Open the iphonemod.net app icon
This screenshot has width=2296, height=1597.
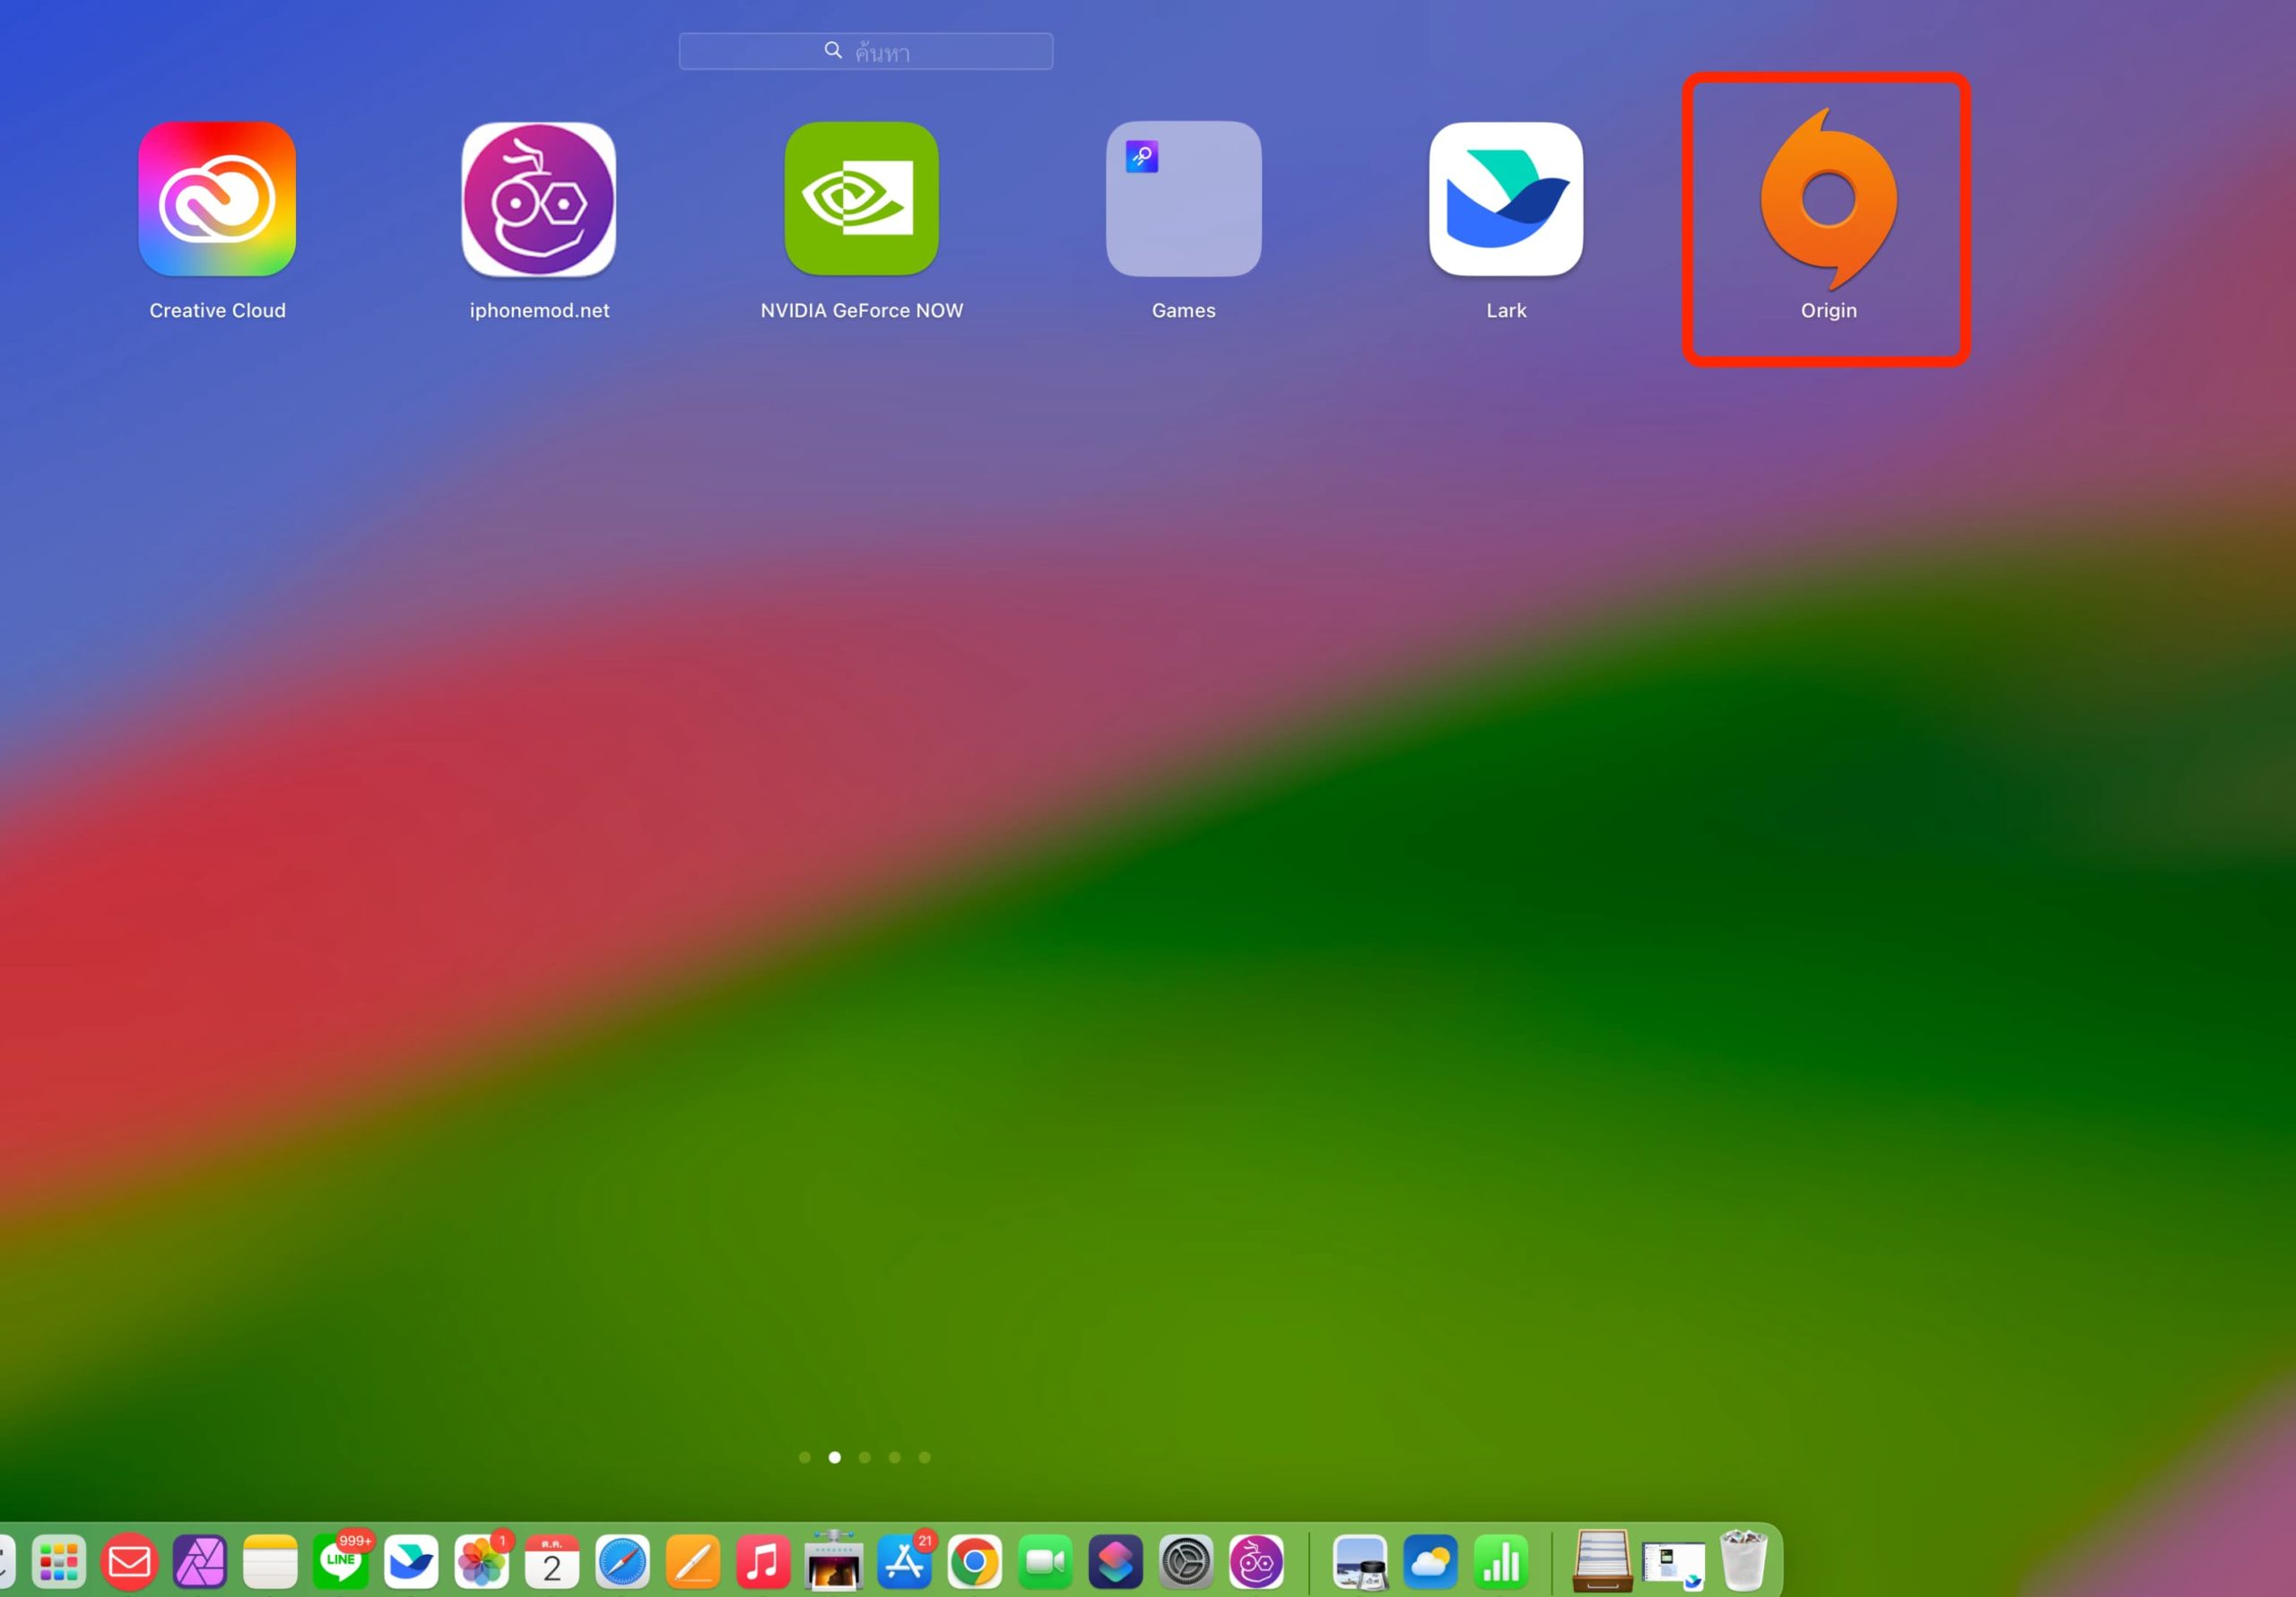pos(539,199)
